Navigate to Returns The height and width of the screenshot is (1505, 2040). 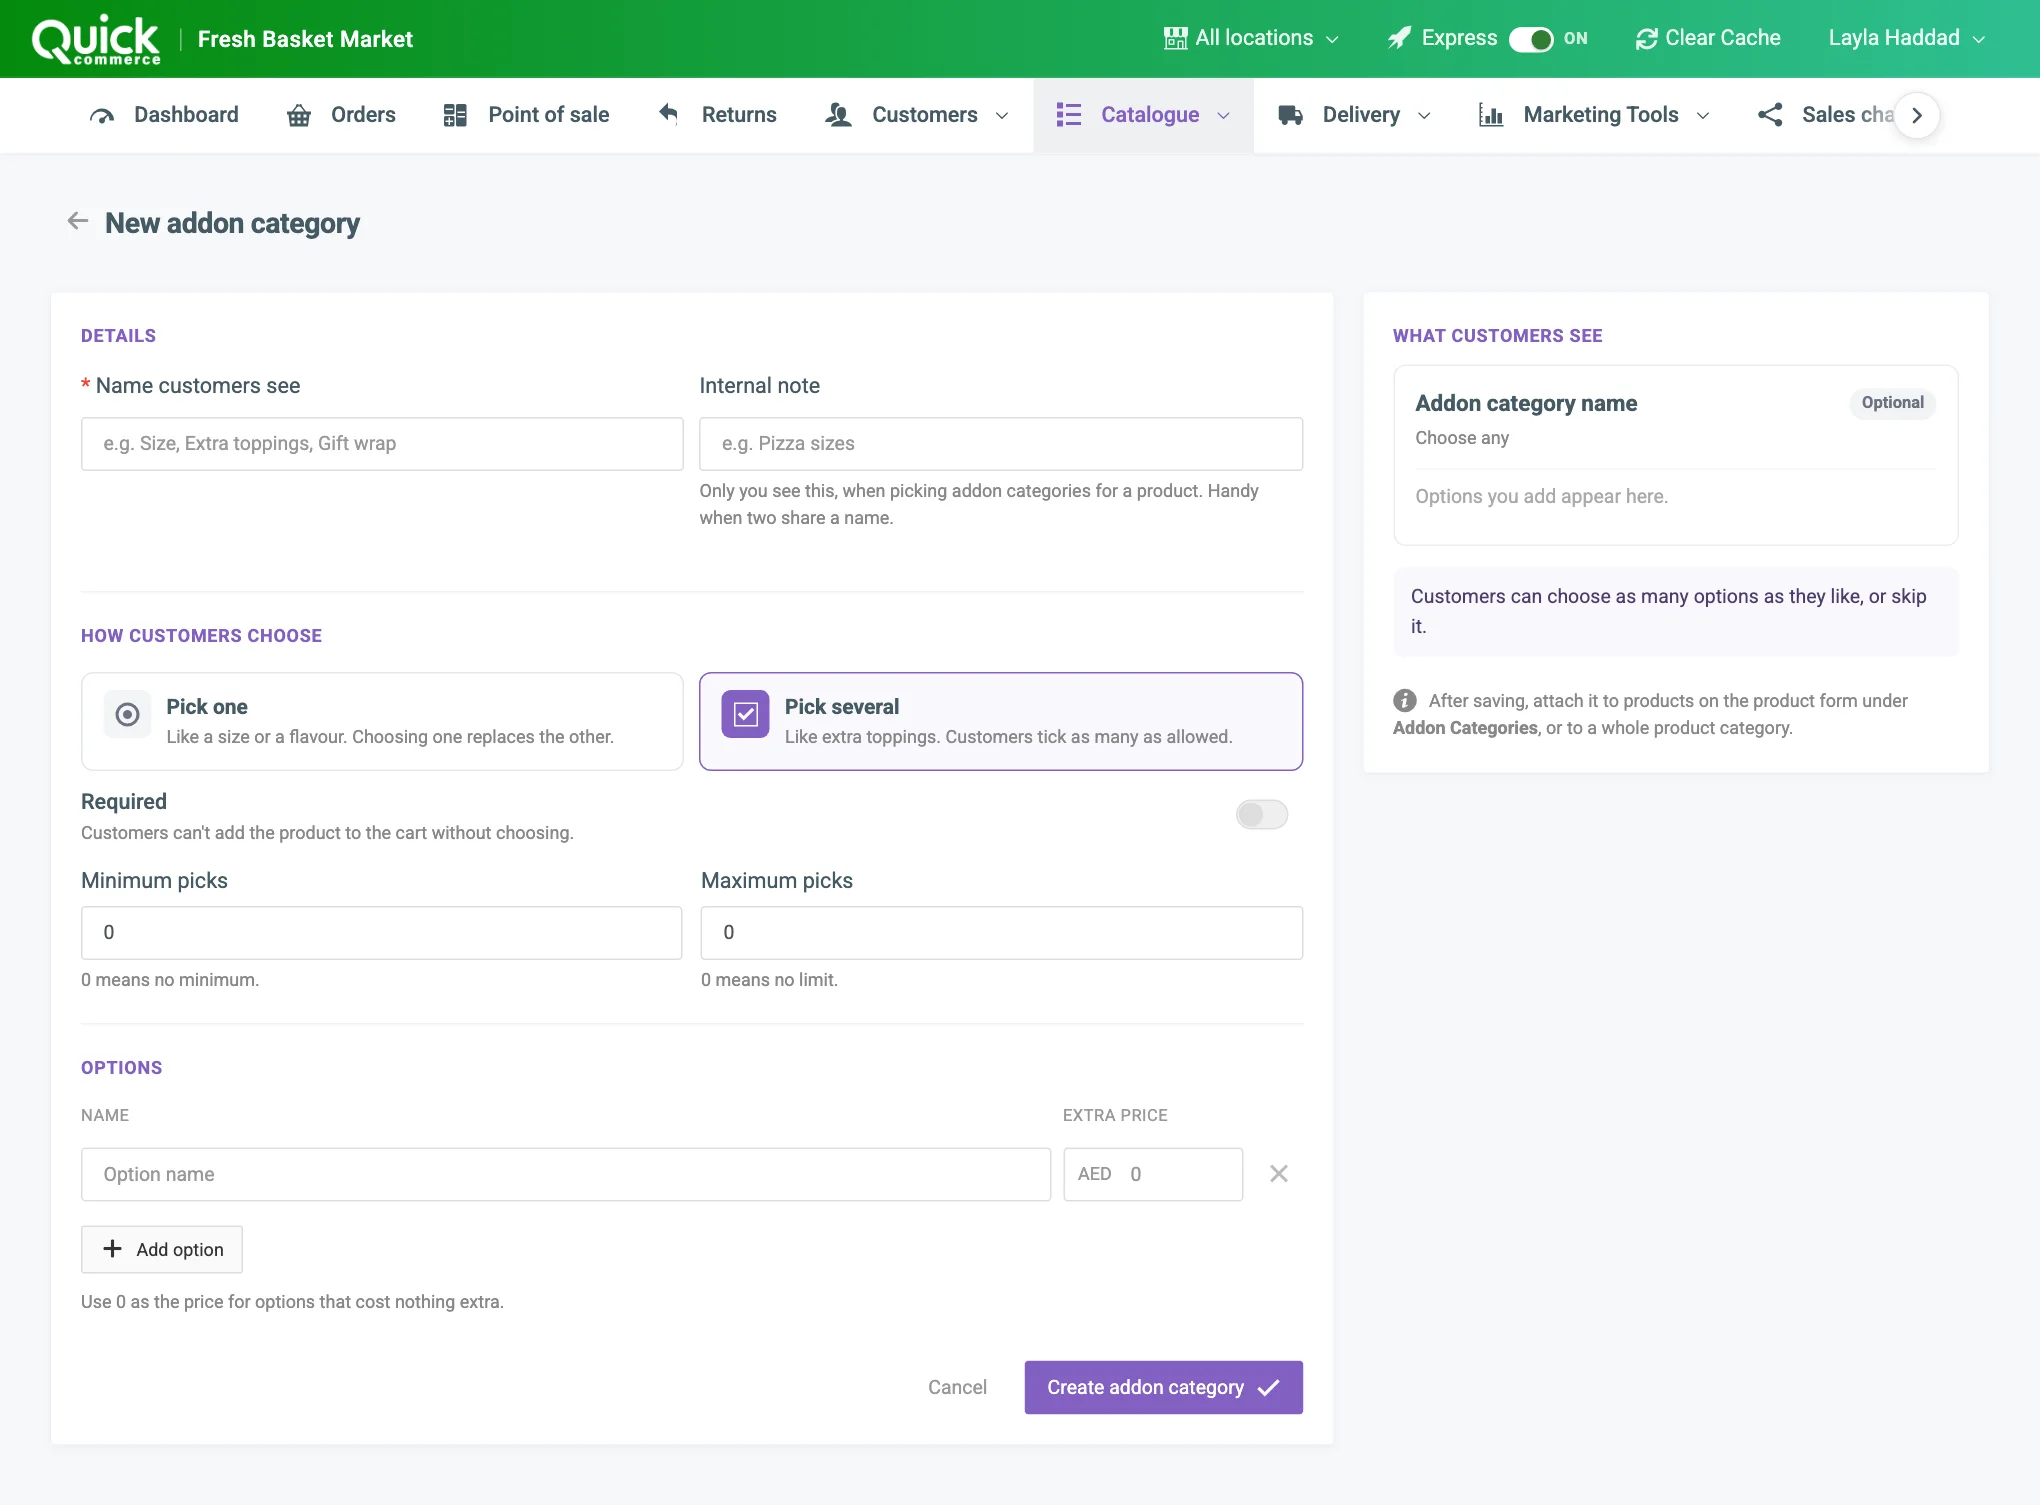point(717,115)
